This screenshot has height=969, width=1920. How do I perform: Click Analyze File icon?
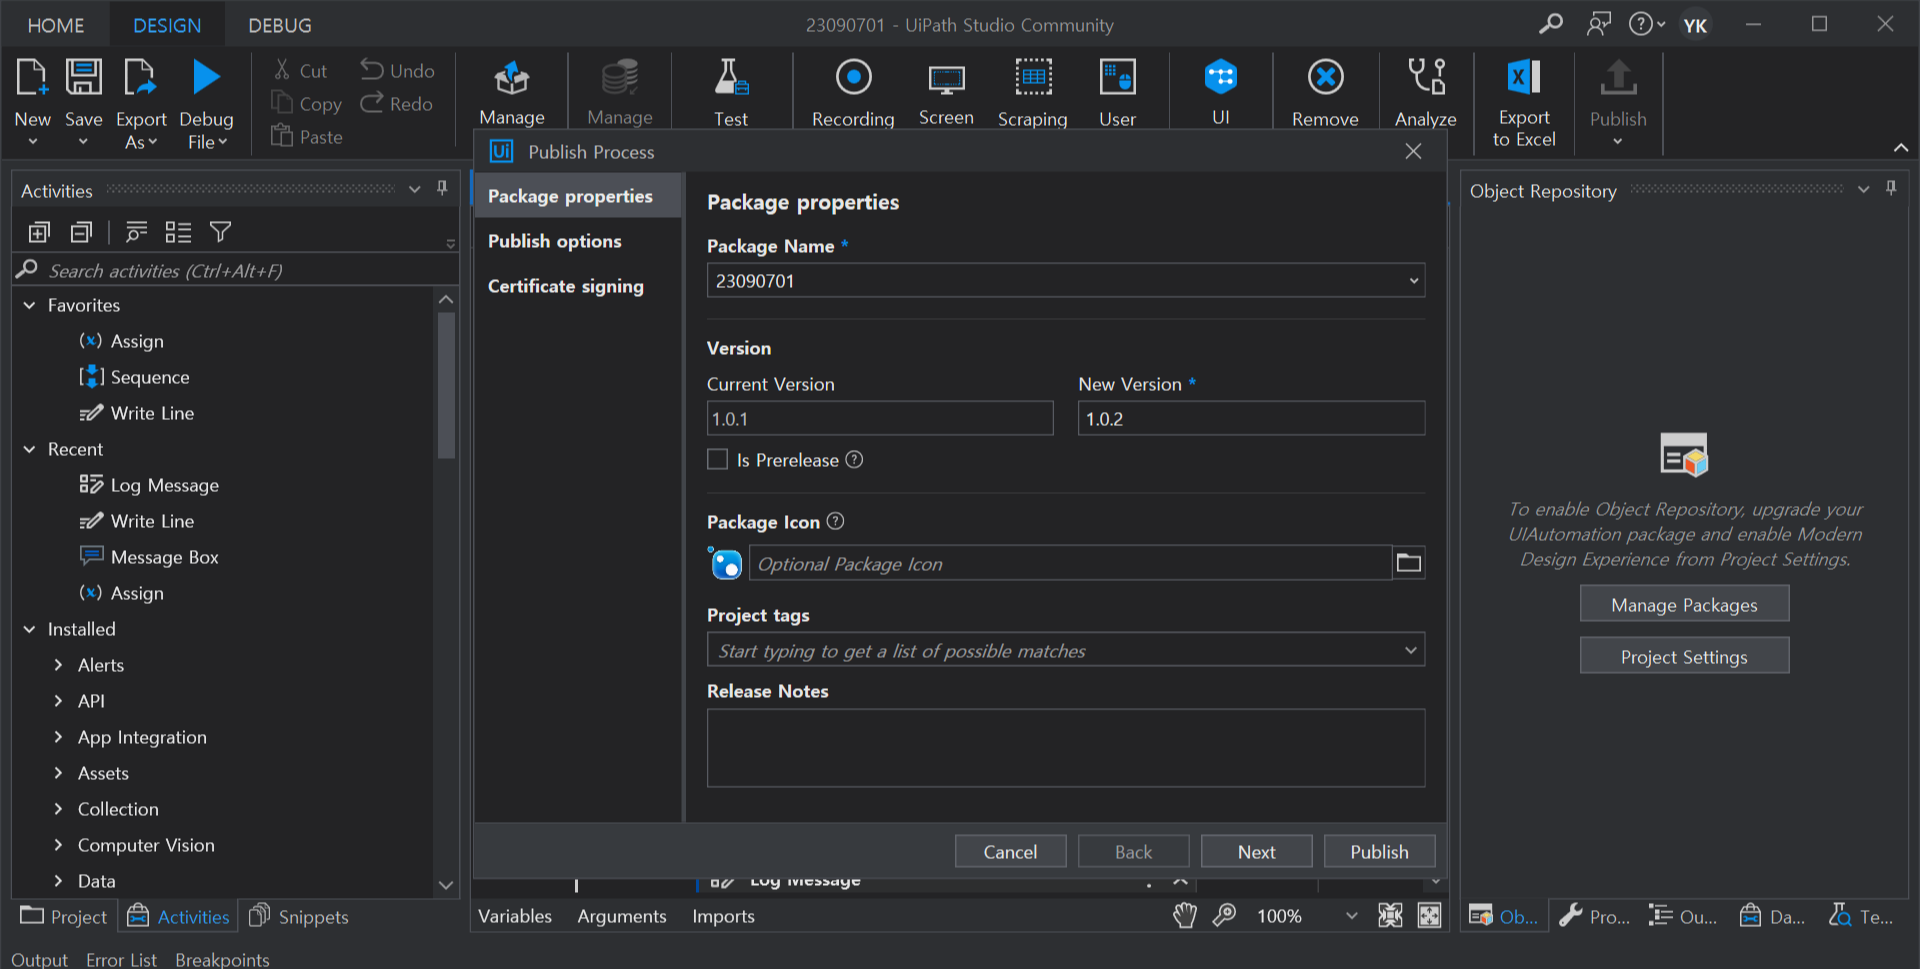(1426, 77)
